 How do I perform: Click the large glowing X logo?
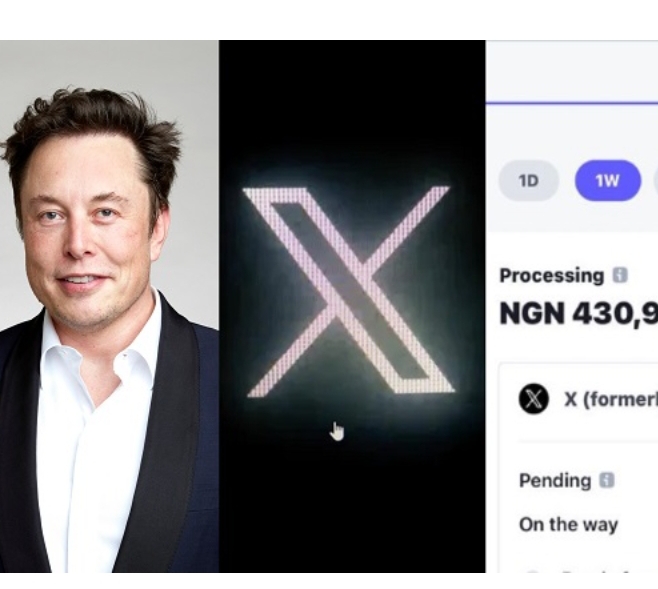[x=349, y=291]
